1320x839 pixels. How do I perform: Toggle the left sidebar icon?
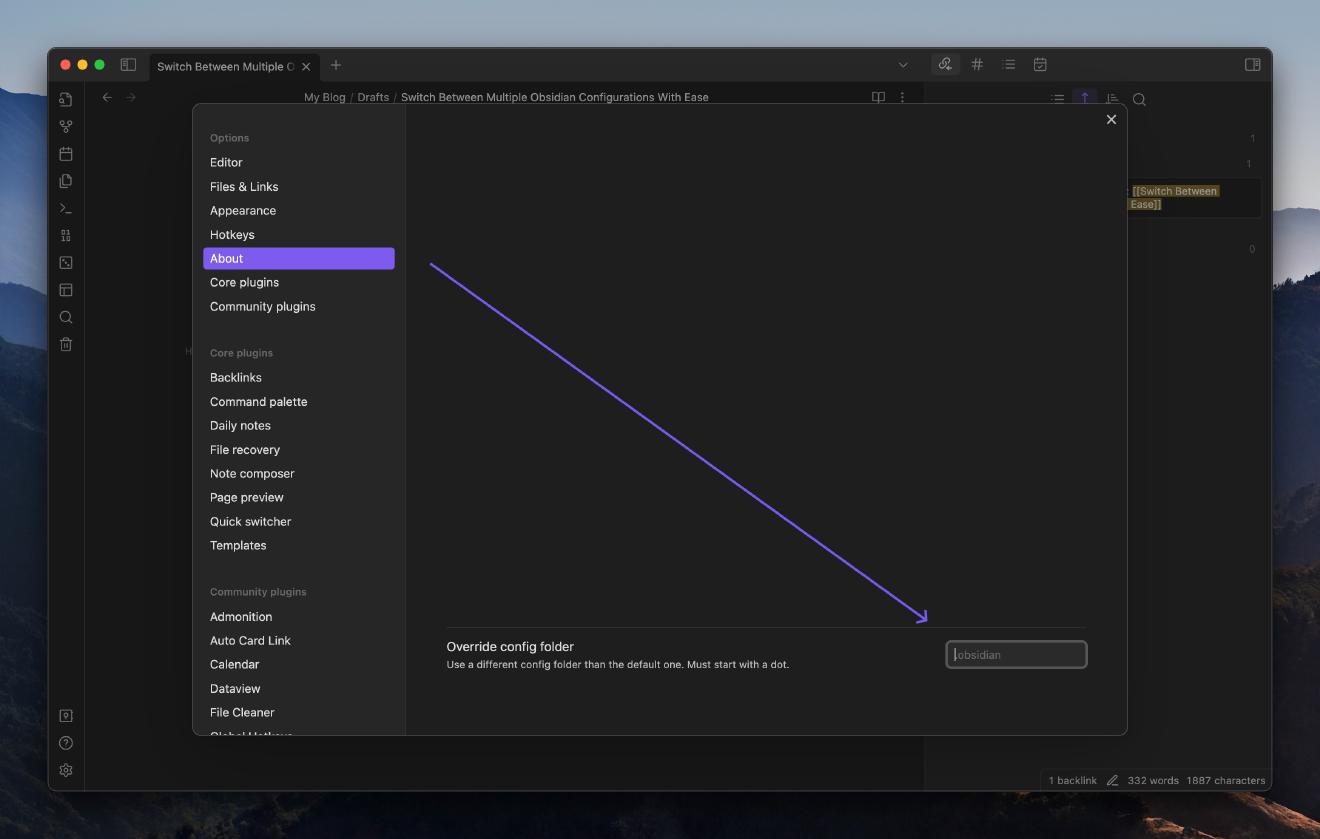pyautogui.click(x=128, y=65)
